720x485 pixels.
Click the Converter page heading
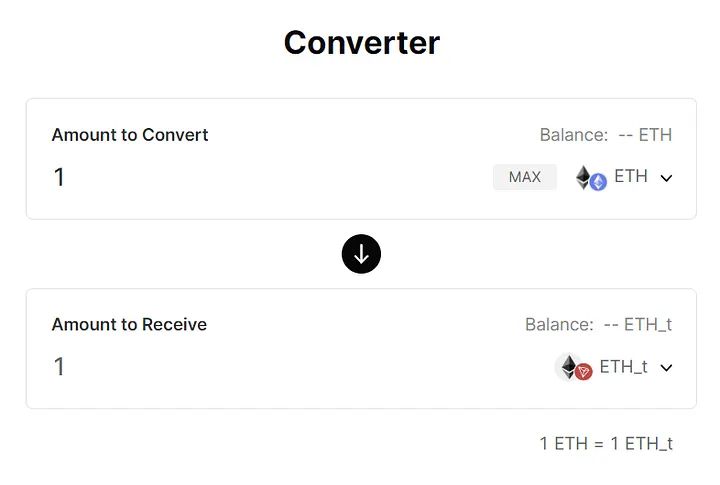[x=361, y=43]
